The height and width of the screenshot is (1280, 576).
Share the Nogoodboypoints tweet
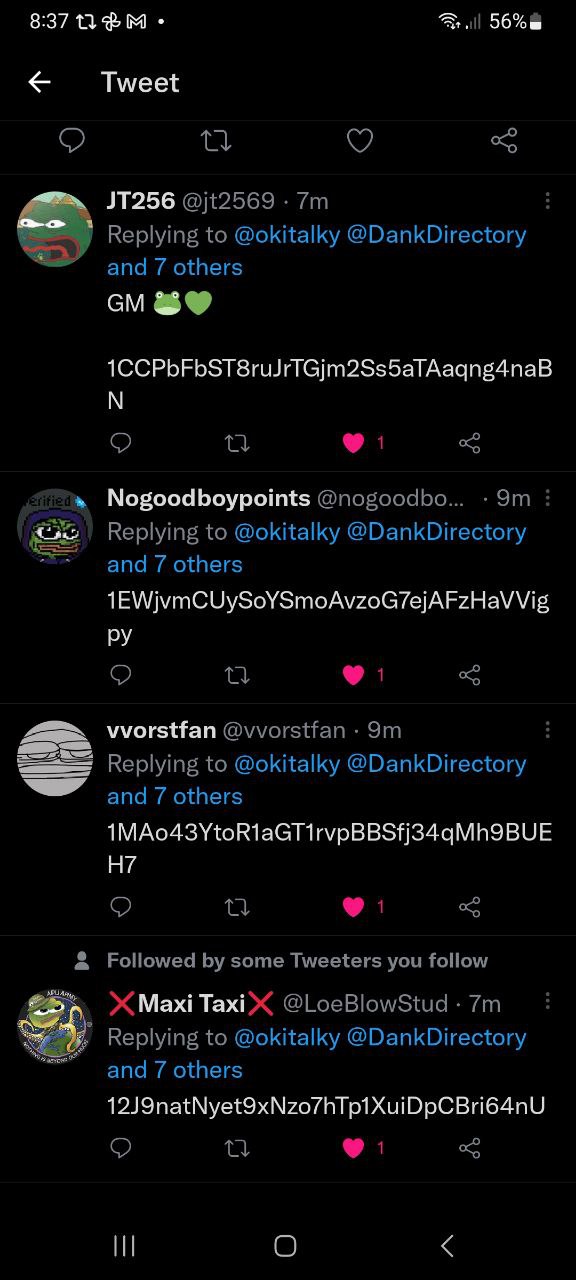click(469, 675)
